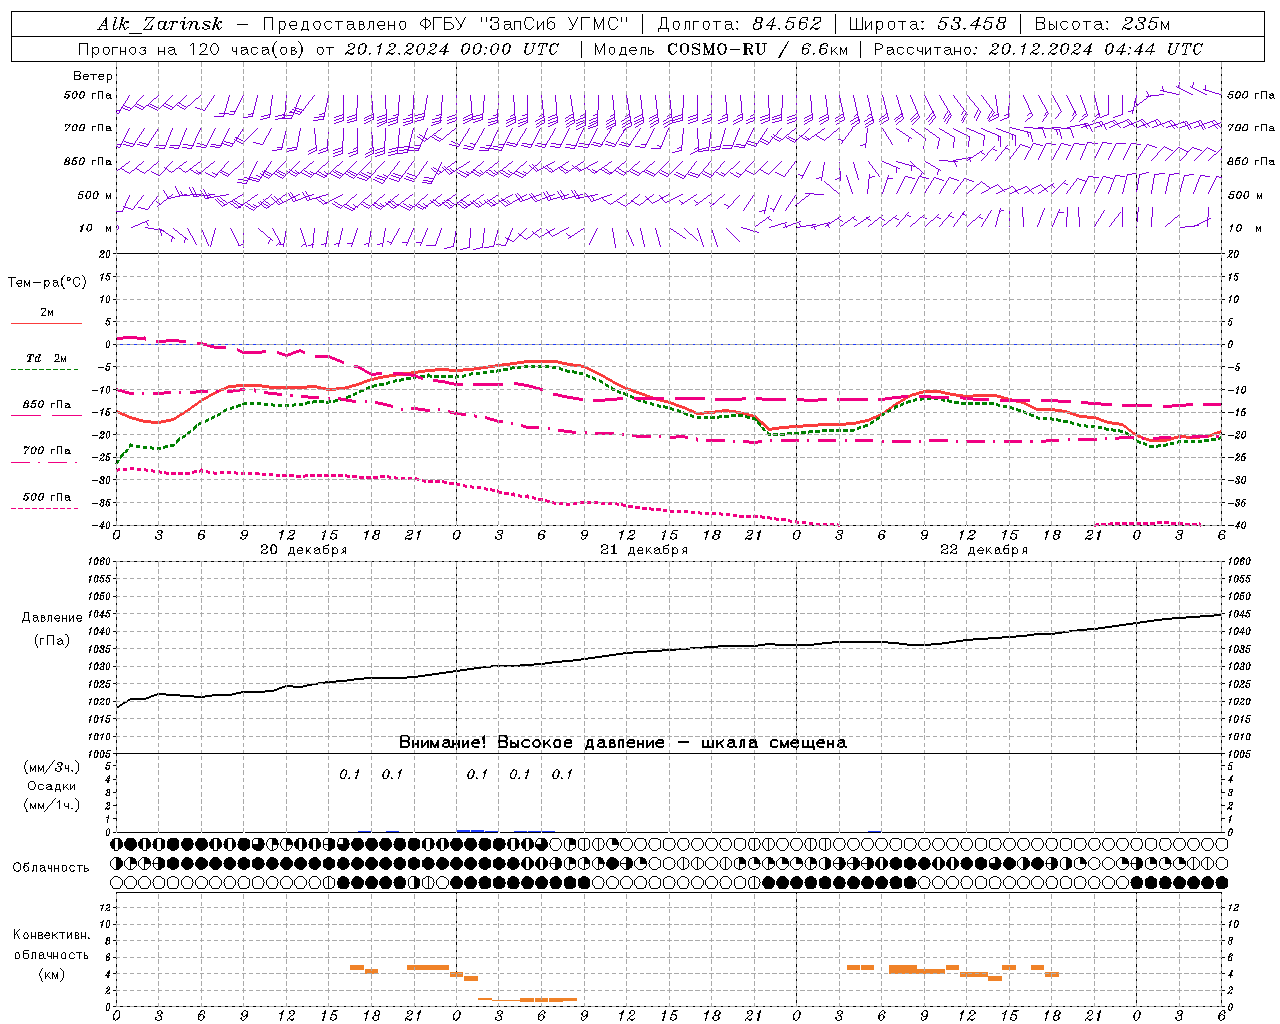
Task: Select the Тем-ра(°C) temperature axis title
Action: tap(47, 282)
